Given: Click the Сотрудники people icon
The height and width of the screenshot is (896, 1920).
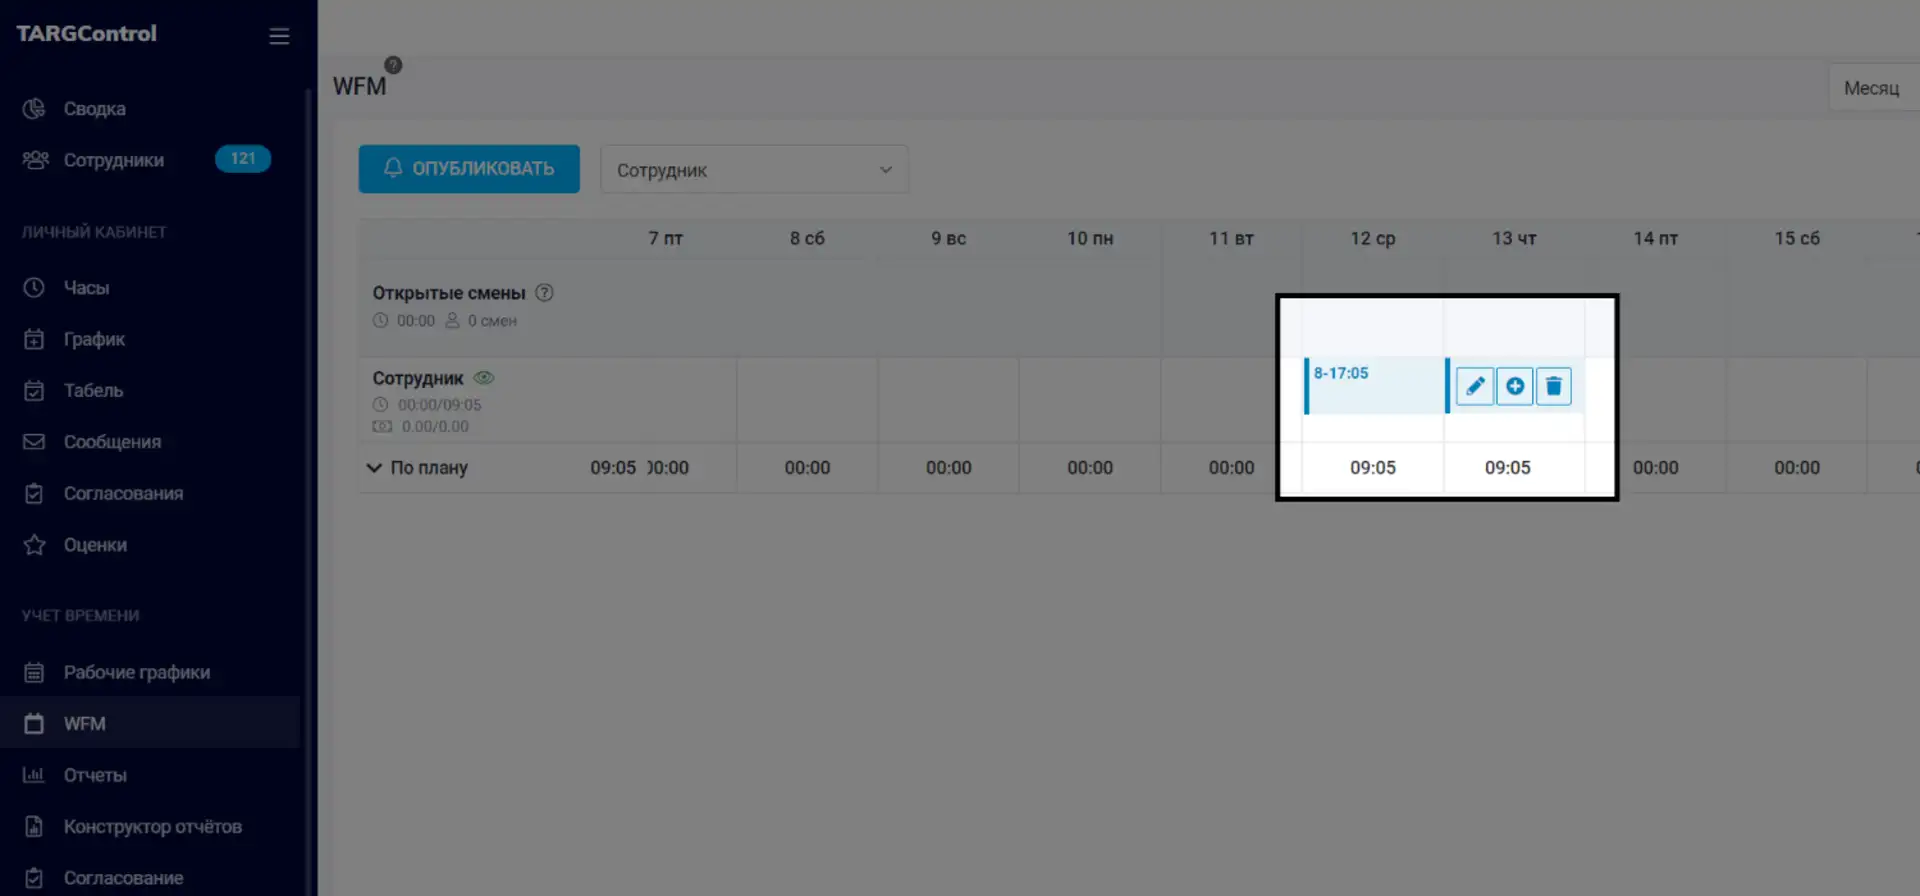Looking at the screenshot, I should click(35, 160).
